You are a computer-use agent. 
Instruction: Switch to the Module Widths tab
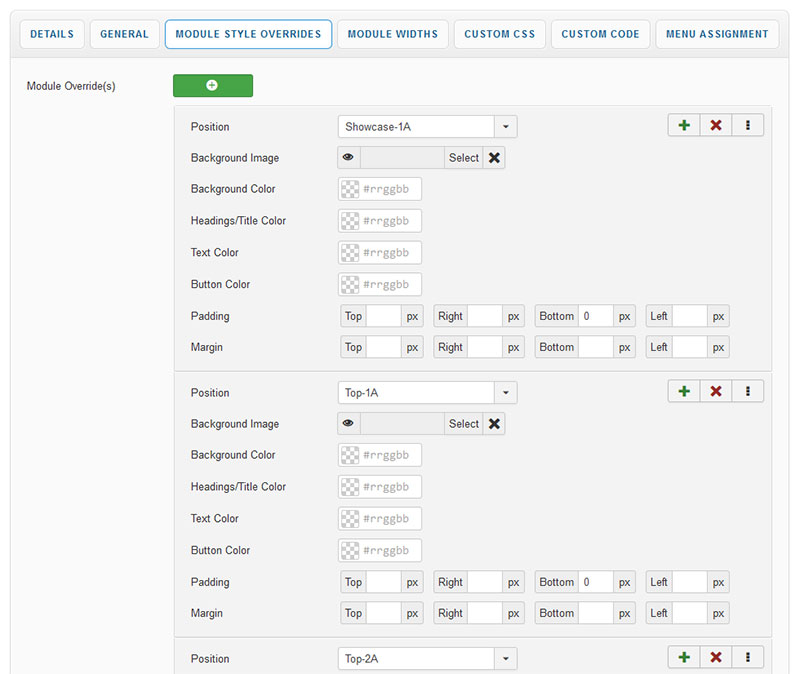tap(392, 34)
